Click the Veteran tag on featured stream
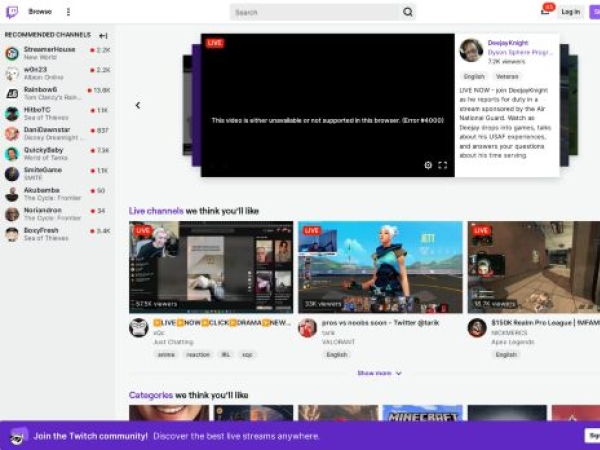Image resolution: width=600 pixels, height=450 pixels. point(507,77)
